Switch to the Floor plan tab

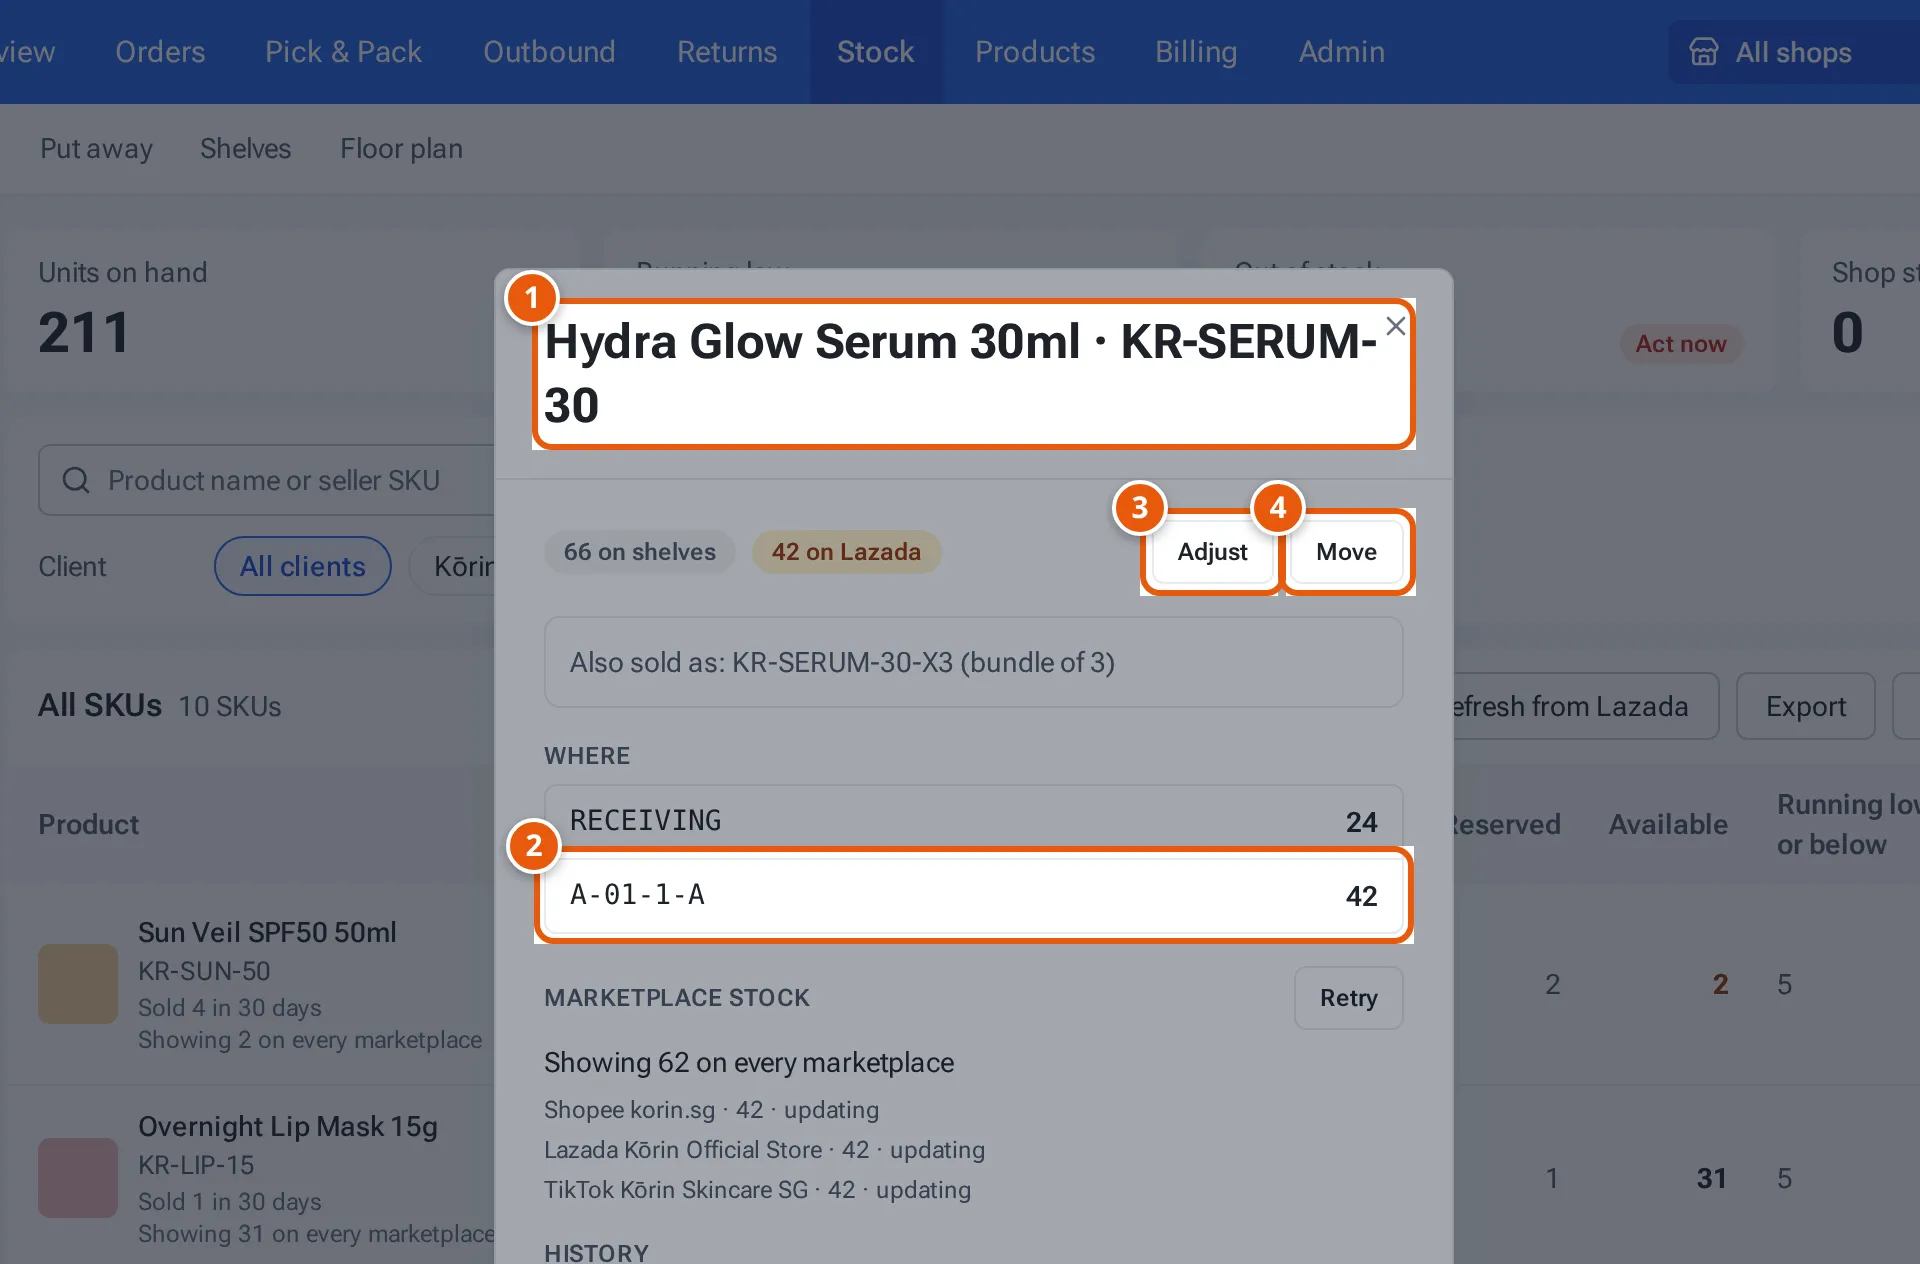(x=401, y=148)
